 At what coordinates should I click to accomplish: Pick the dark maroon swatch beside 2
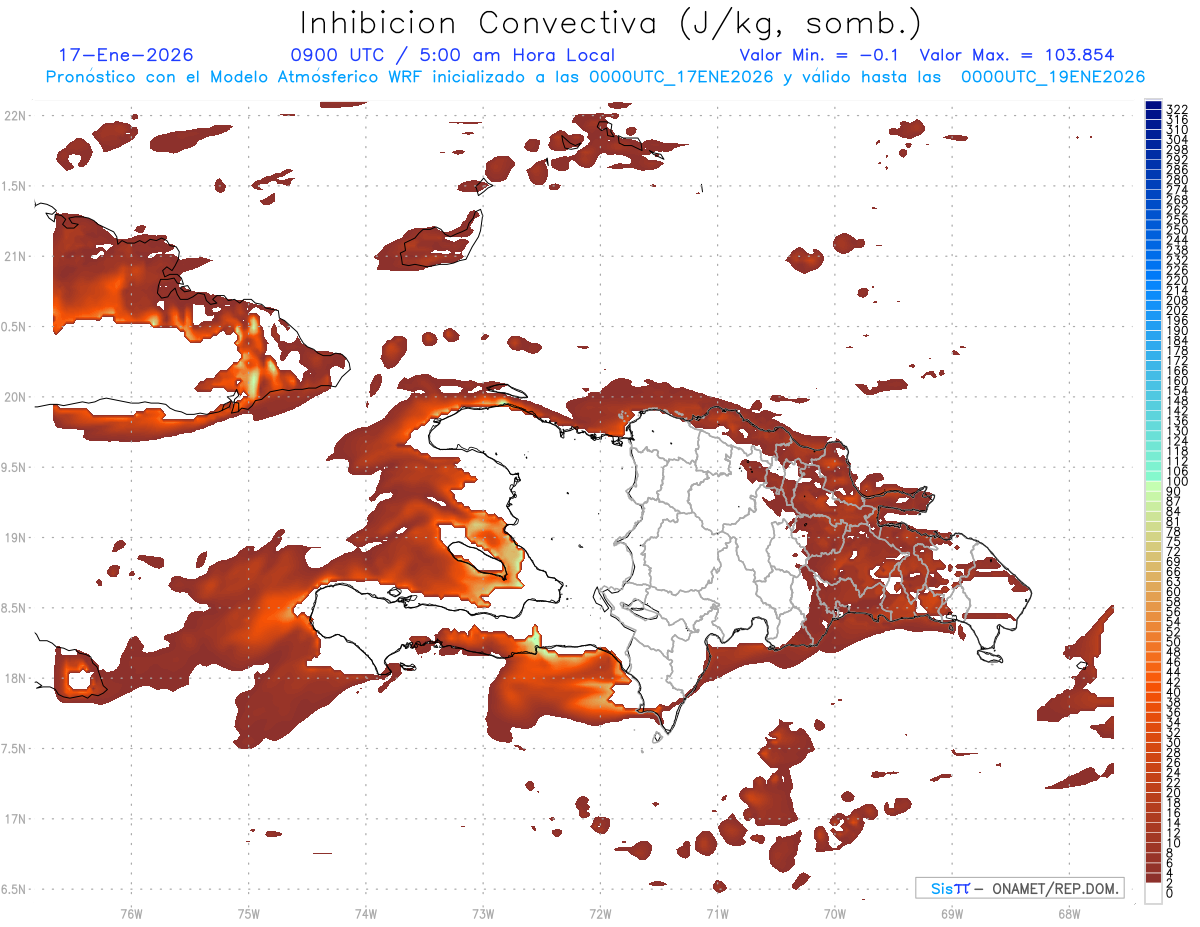[x=1153, y=878]
